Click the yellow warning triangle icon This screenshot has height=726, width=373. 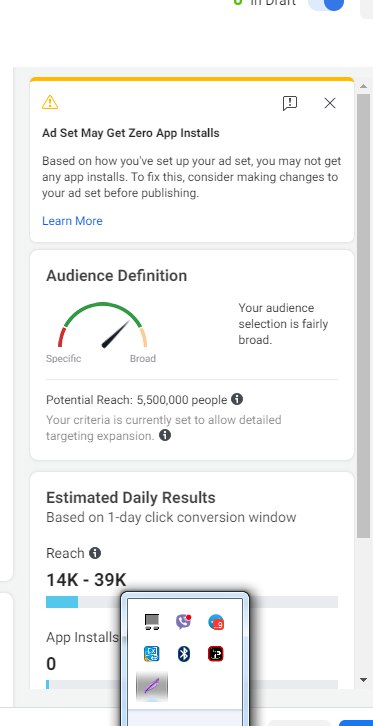[50, 102]
